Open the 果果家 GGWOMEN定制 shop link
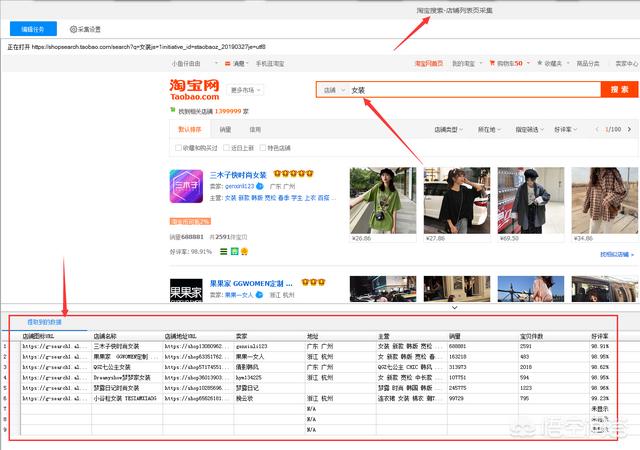The width and height of the screenshot is (640, 450). (x=251, y=283)
